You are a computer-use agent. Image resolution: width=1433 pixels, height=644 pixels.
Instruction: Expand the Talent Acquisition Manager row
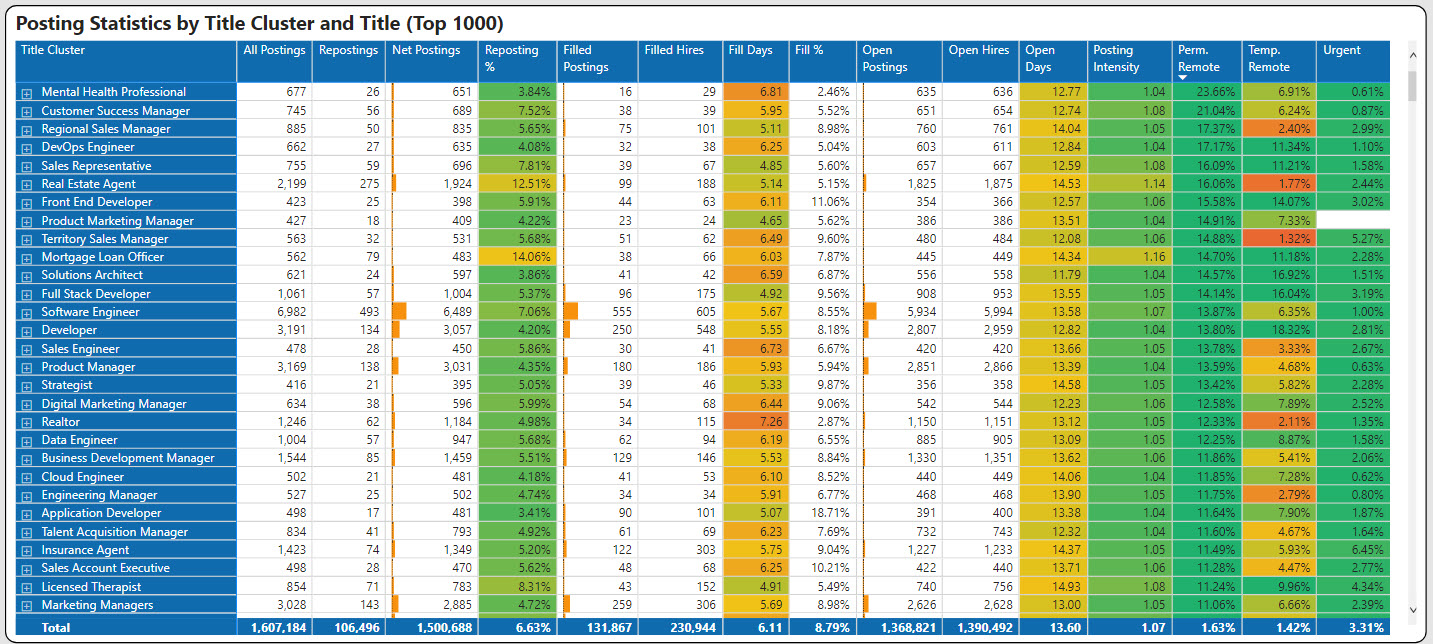(27, 533)
